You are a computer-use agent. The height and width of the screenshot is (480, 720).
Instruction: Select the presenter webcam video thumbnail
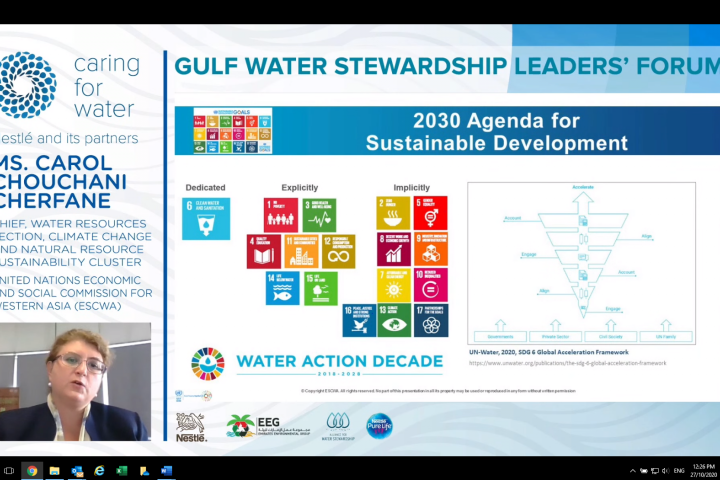[75, 381]
